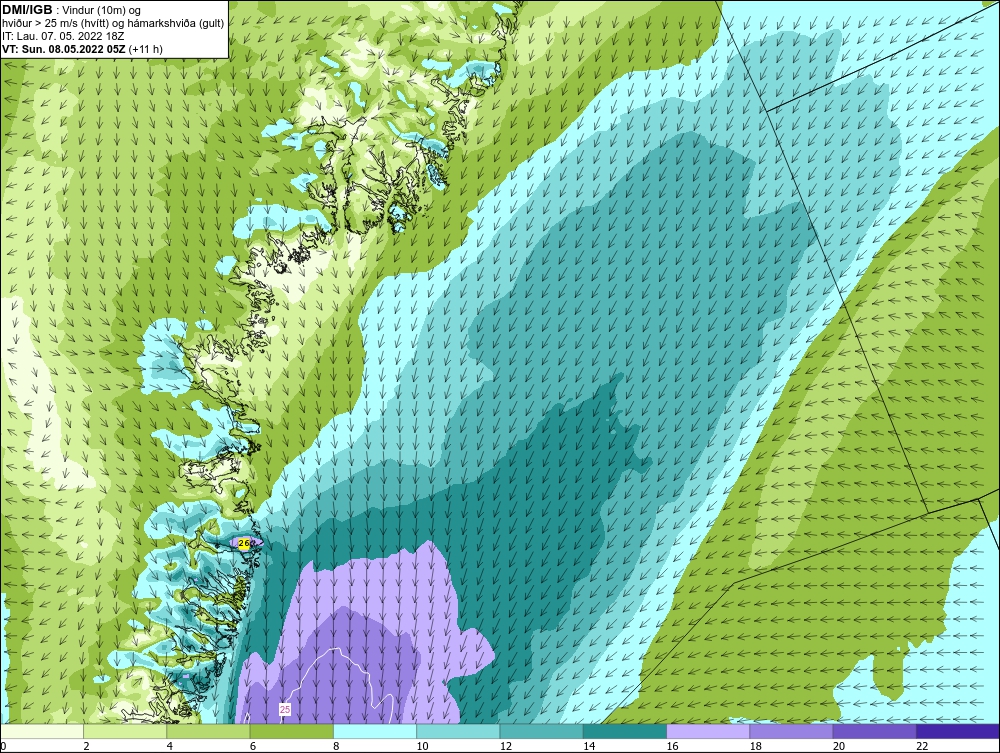Click the '25' gust contour label
The width and height of the screenshot is (1000, 753).
pyautogui.click(x=285, y=709)
